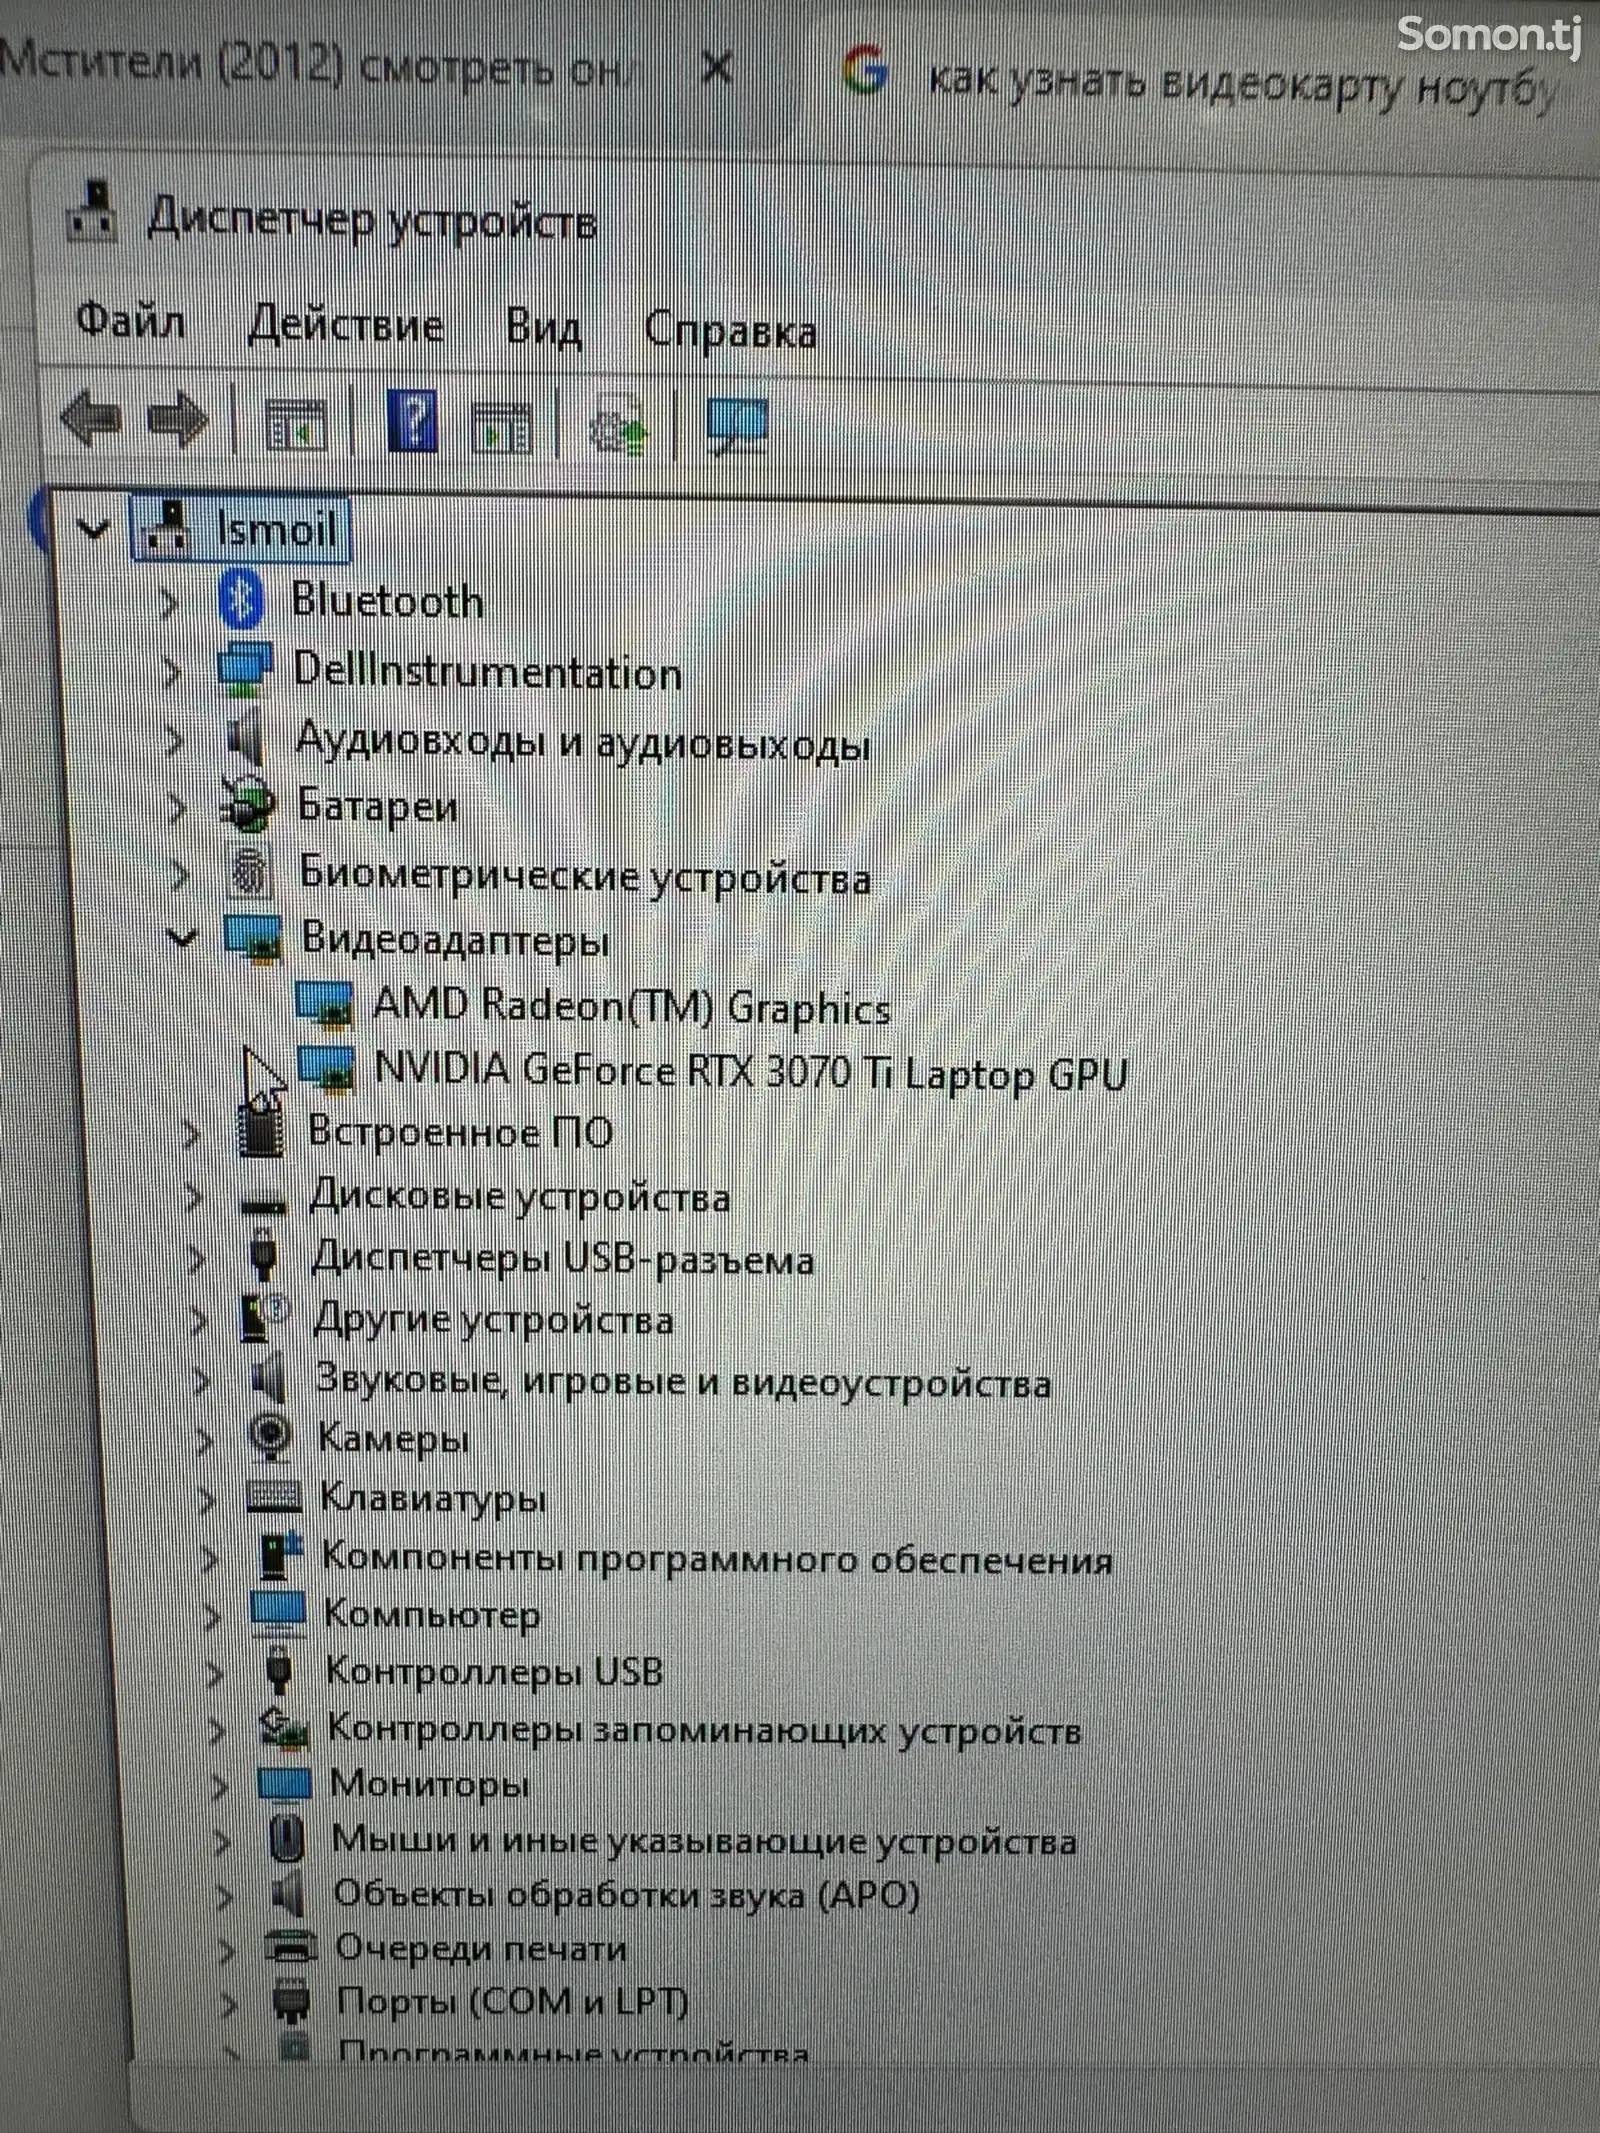
Task: Click the show/hide console tree toolbar icon
Action: point(296,424)
